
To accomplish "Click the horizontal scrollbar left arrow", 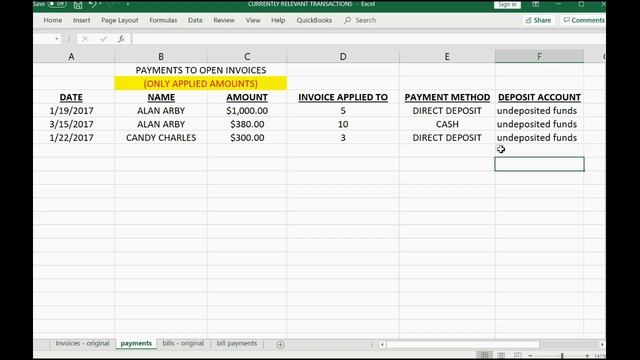I will click(x=382, y=344).
